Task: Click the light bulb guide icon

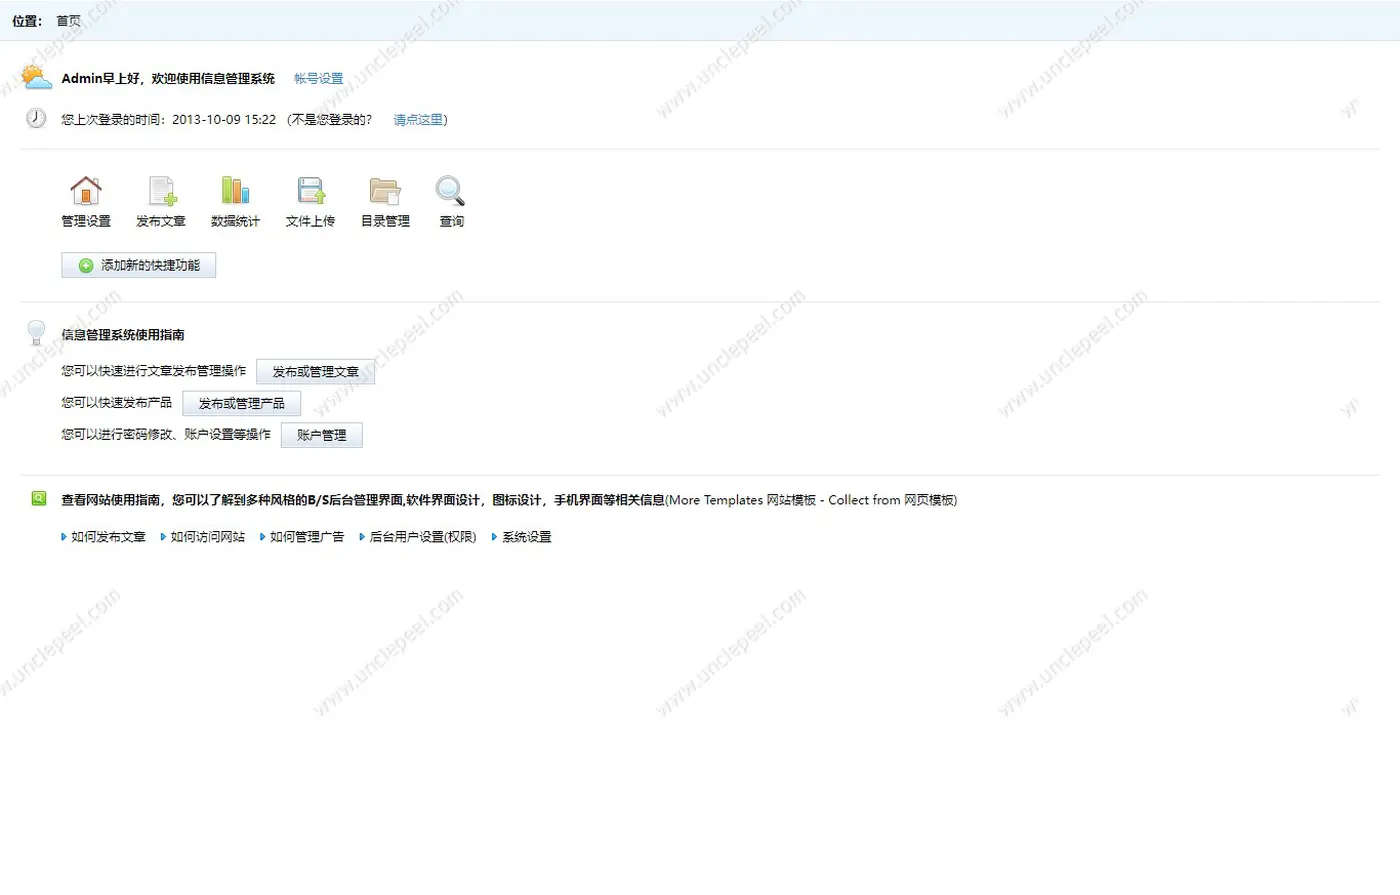Action: coord(37,332)
